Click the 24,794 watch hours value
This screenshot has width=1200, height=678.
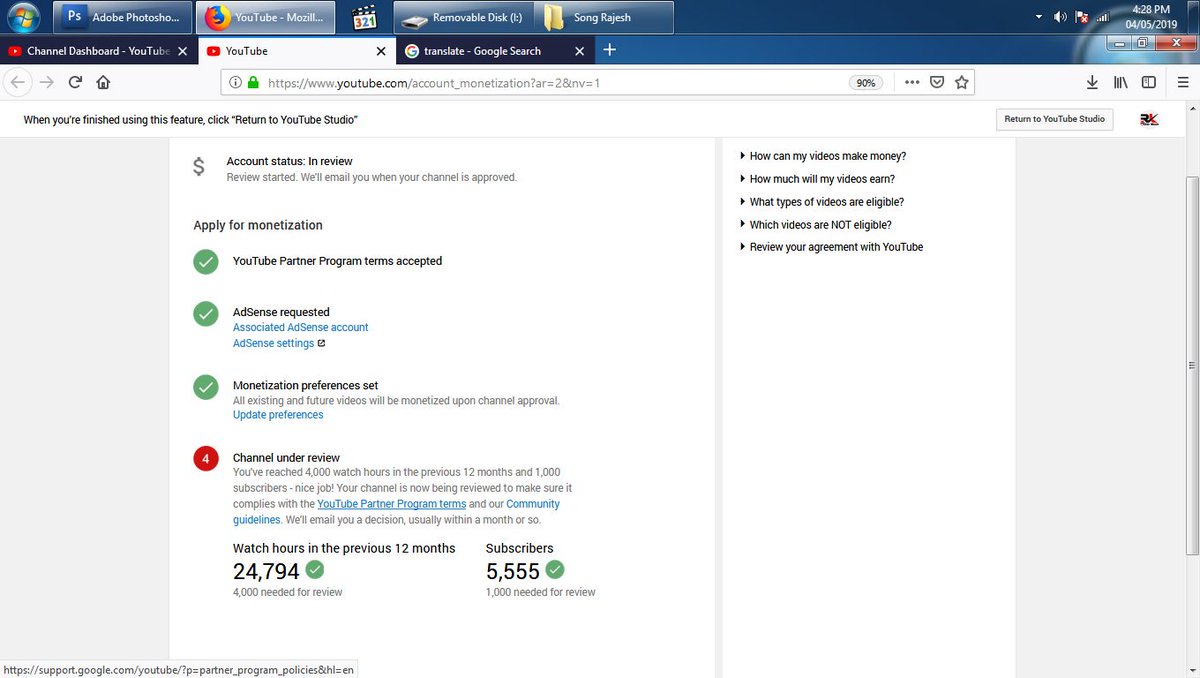pyautogui.click(x=266, y=571)
